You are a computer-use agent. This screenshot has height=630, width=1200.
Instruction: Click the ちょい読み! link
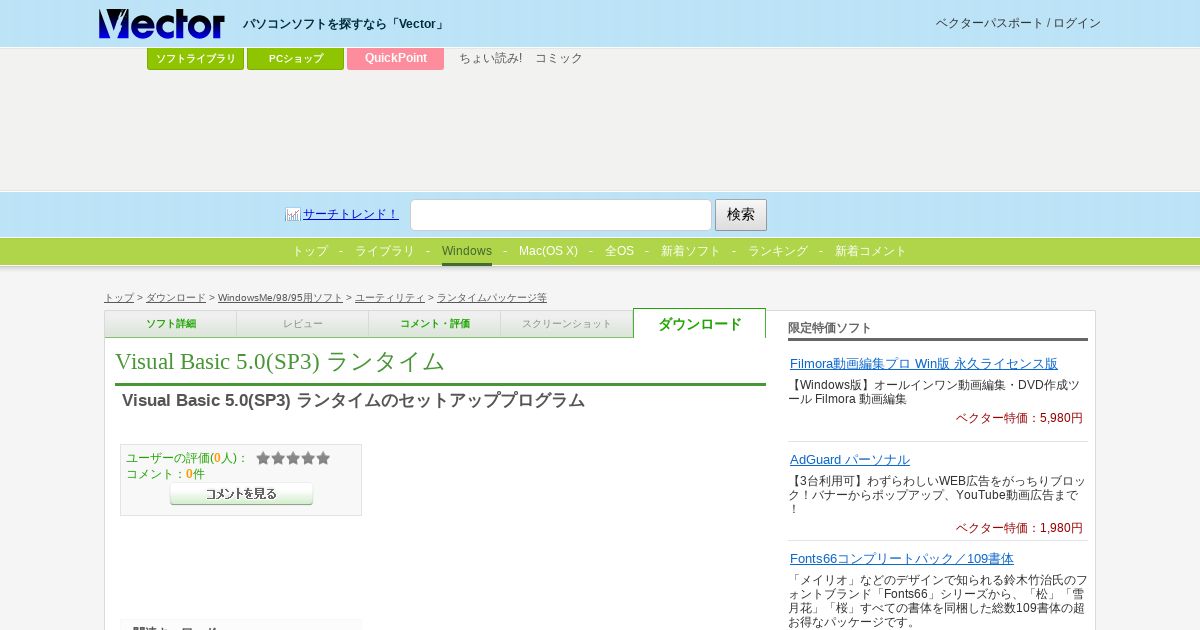[x=490, y=58]
